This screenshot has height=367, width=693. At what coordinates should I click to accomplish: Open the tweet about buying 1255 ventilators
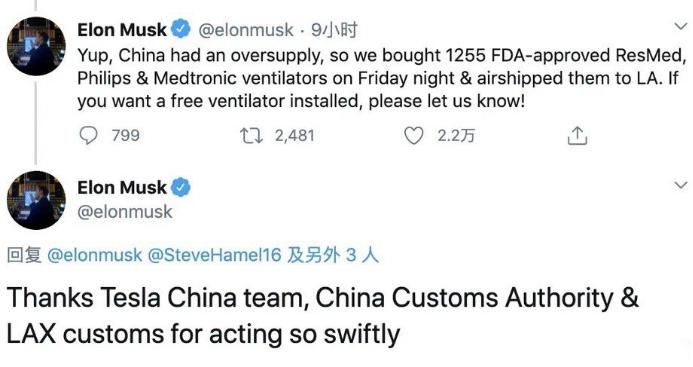pyautogui.click(x=381, y=78)
